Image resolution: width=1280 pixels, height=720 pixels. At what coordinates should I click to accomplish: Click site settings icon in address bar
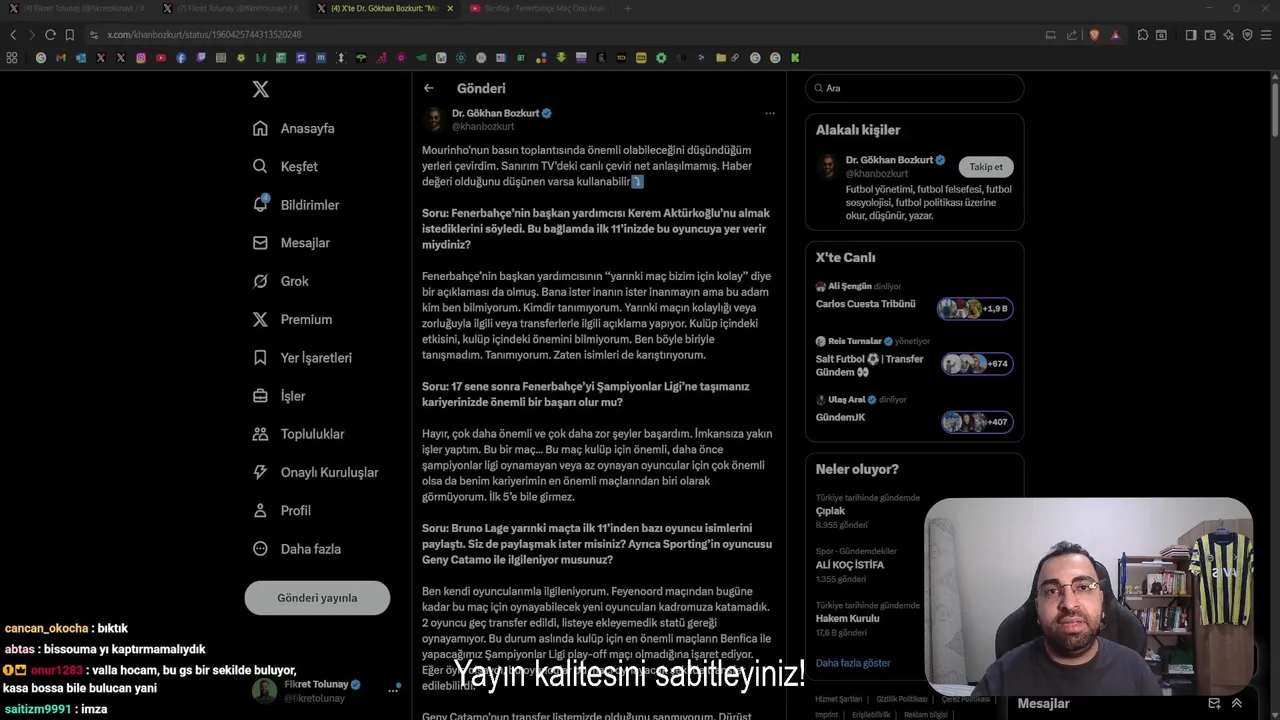(x=93, y=34)
